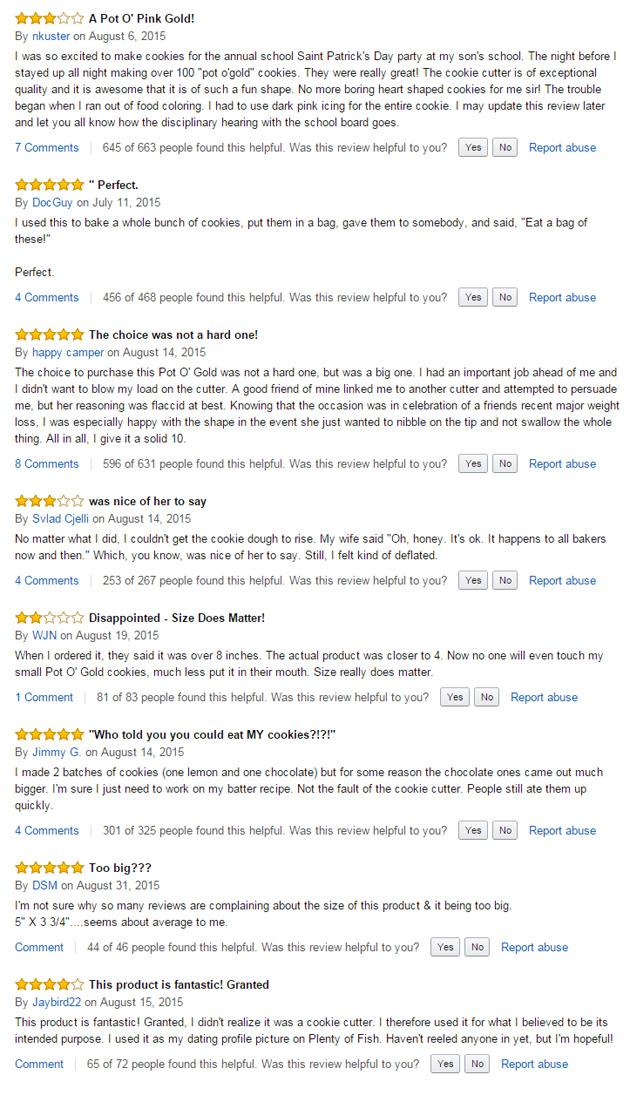Viewport: 630px width, 1095px height.
Task: View the 8 Comments on happy camper's review
Action: tap(46, 463)
